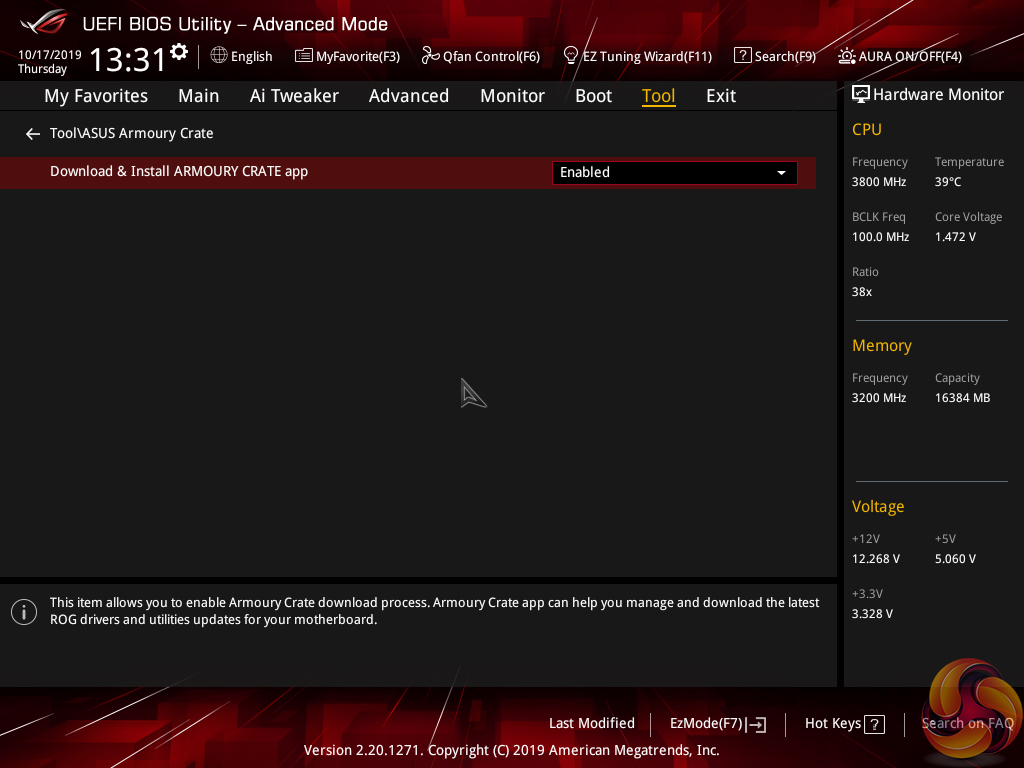Click the EZ Tuning Wizard lightbulb icon
Screen dimensions: 1024x768
pos(571,56)
